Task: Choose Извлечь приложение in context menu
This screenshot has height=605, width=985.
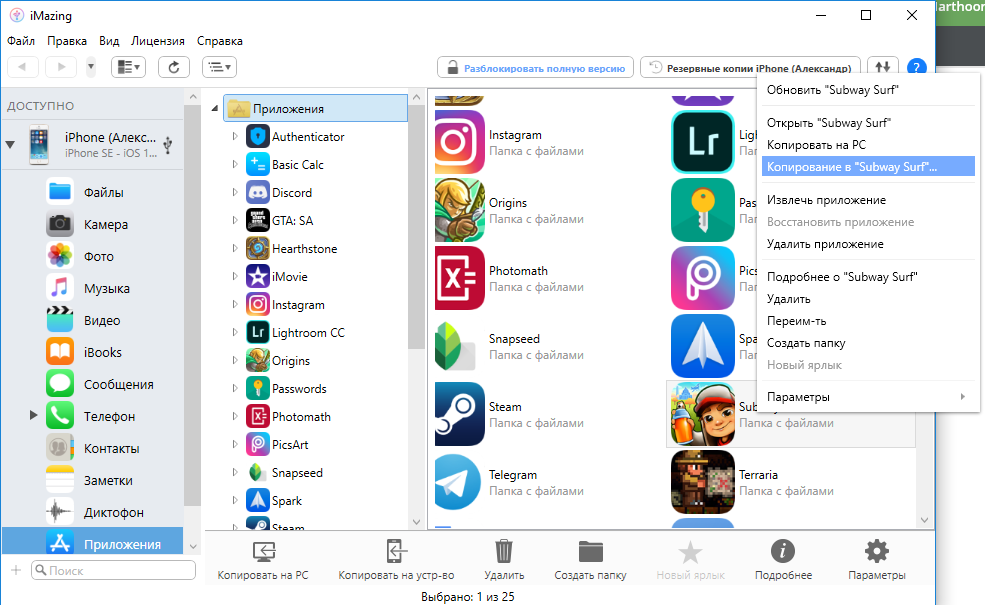Action: 868,200
